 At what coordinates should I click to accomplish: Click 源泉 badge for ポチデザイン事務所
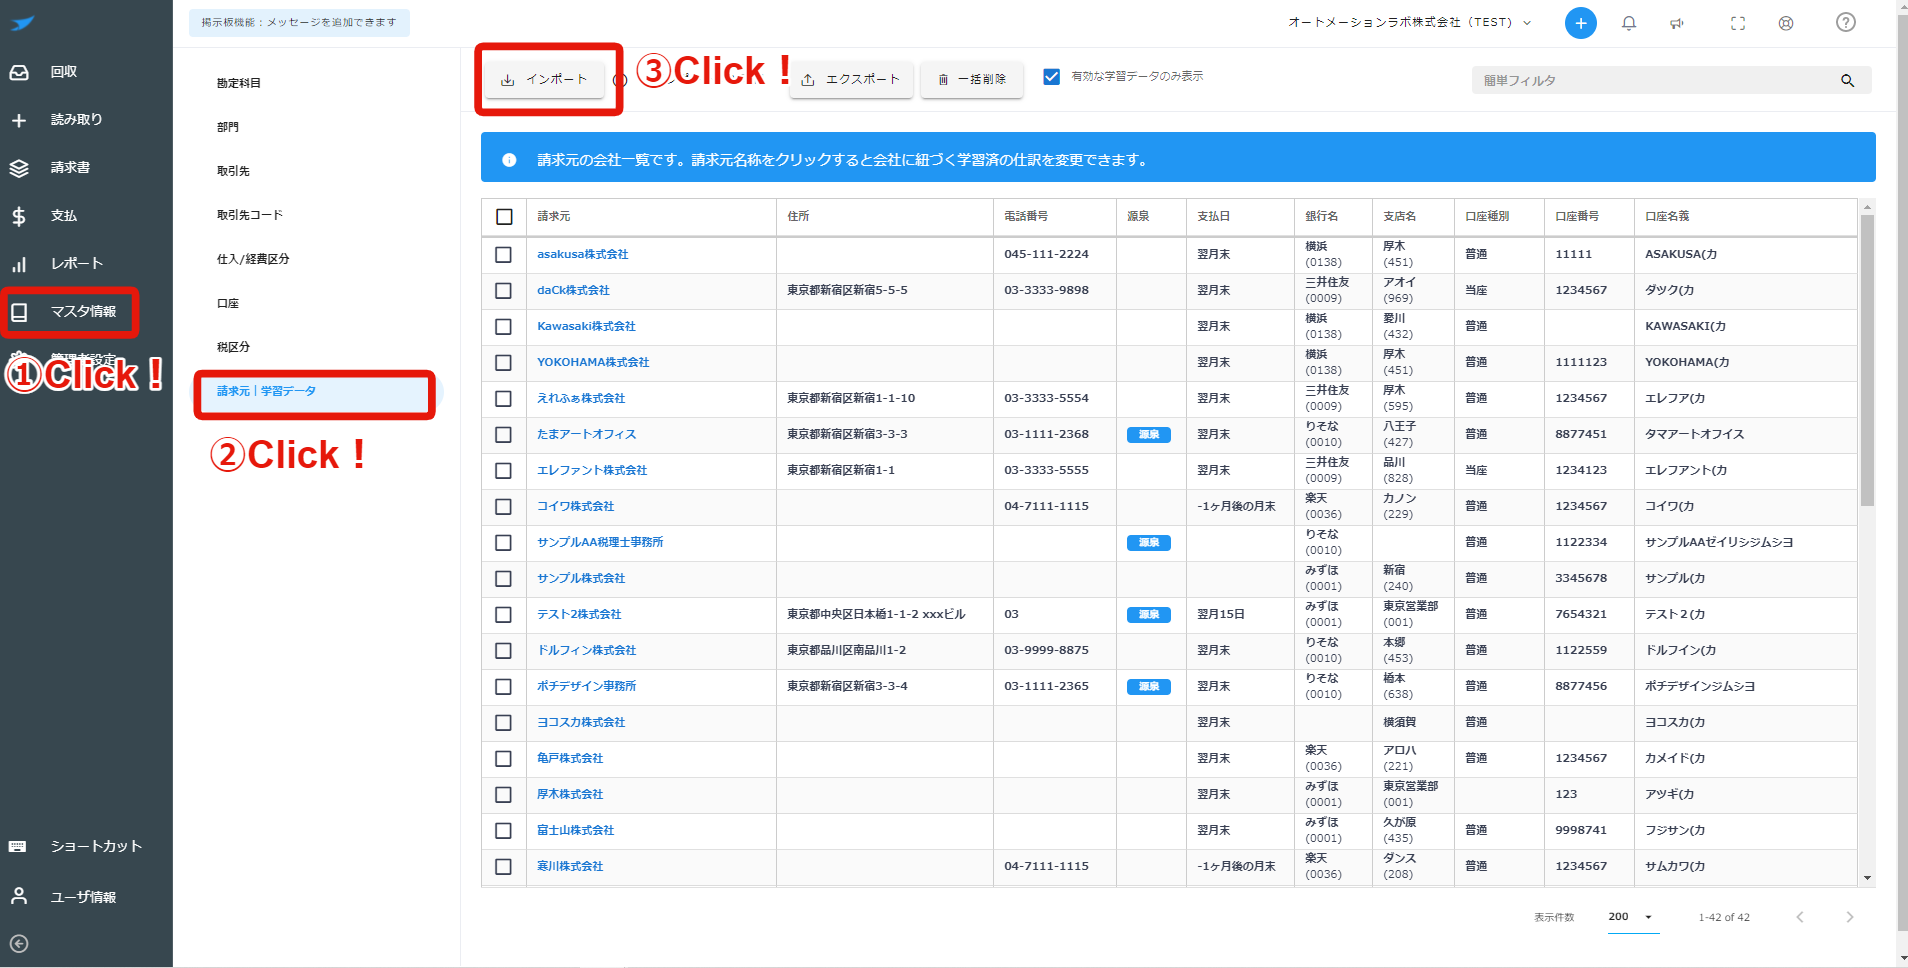[x=1149, y=687]
